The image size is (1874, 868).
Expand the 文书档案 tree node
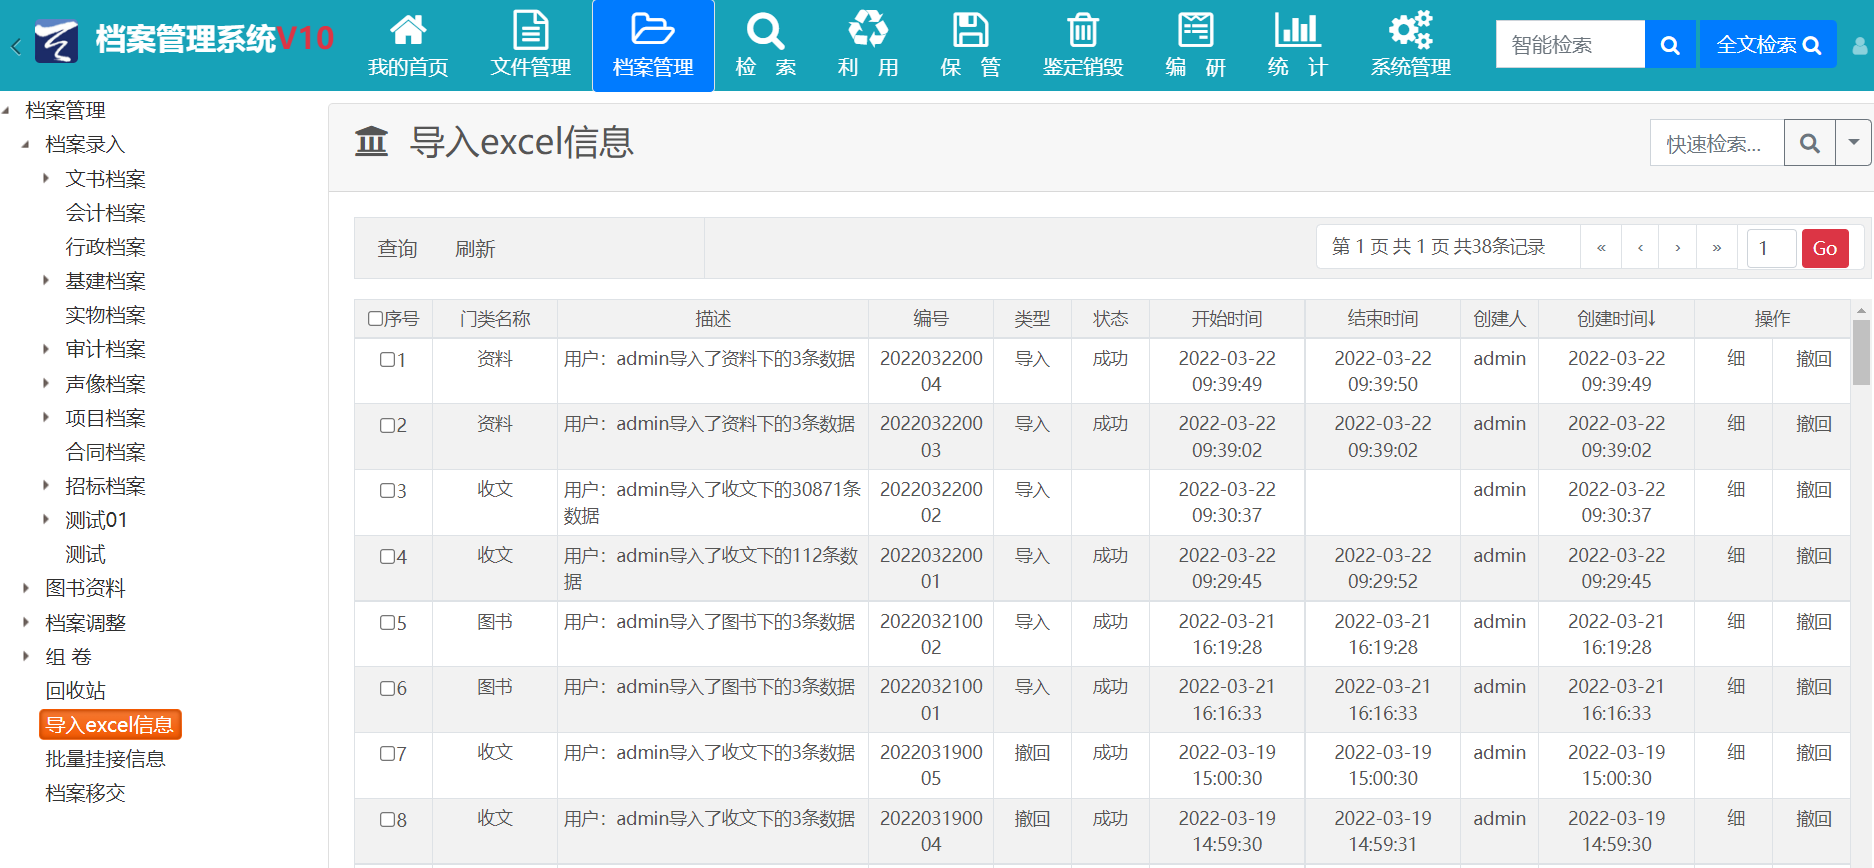[46, 179]
